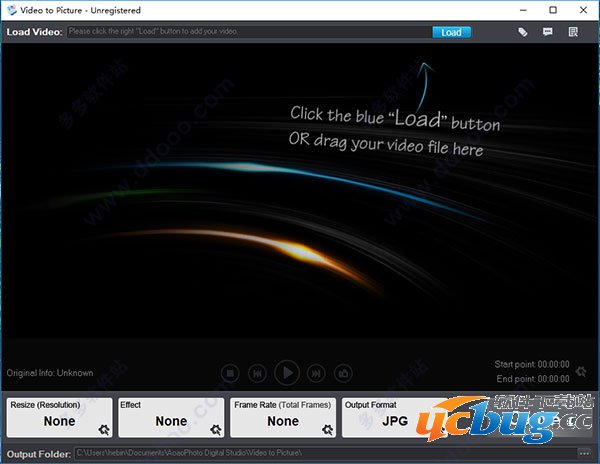Open Frame Rate gear settings

327,430
